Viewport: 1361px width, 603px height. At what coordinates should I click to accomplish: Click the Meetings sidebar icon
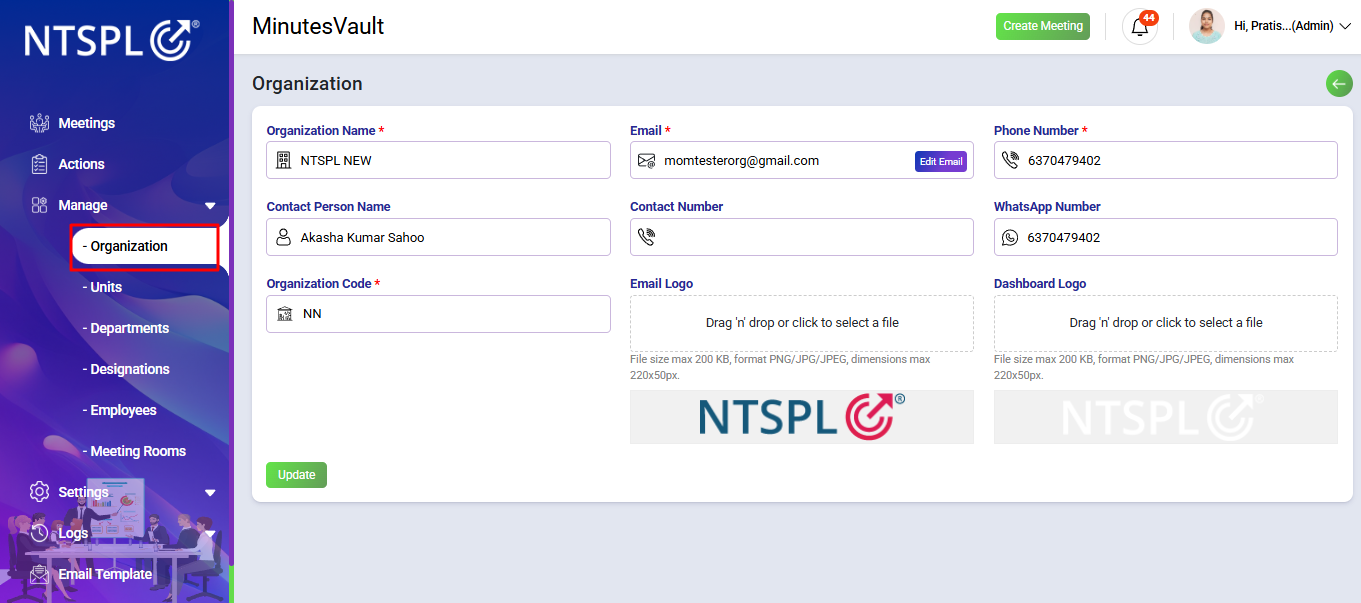pos(39,123)
